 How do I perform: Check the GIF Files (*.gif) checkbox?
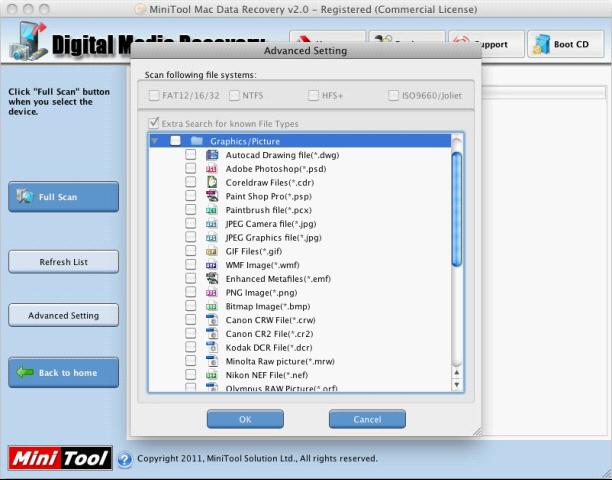coord(190,251)
